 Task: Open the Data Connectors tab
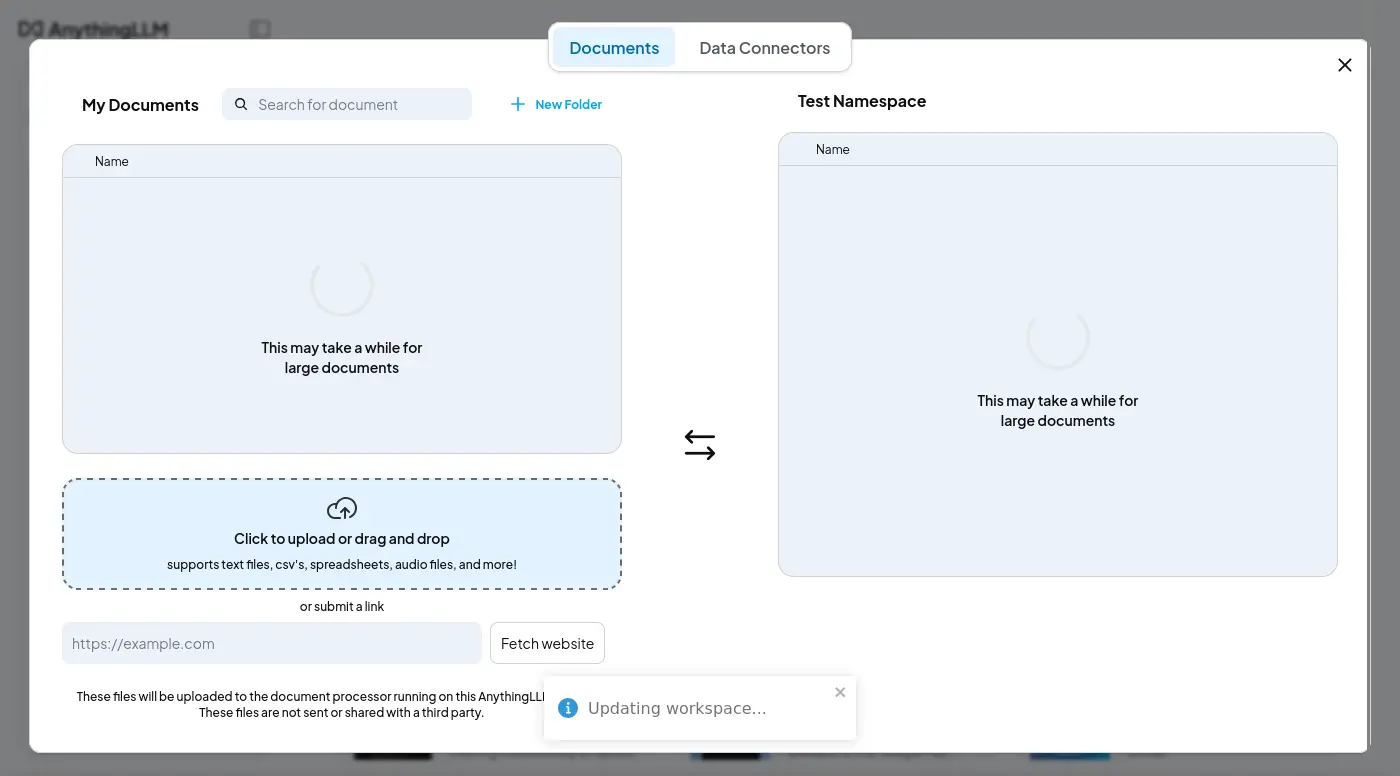click(x=764, y=48)
